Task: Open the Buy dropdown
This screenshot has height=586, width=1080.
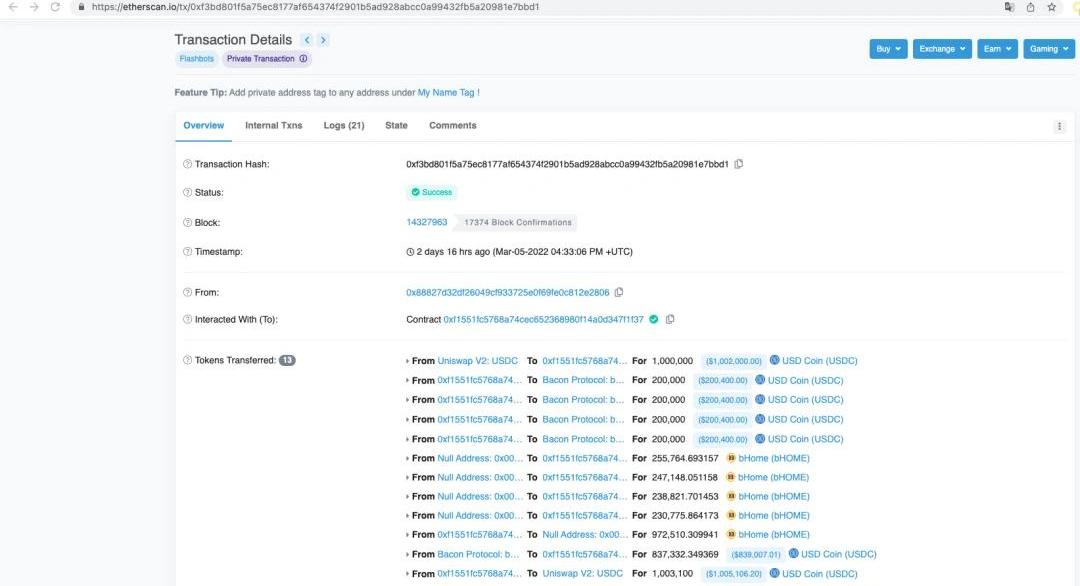Action: pyautogui.click(x=888, y=49)
